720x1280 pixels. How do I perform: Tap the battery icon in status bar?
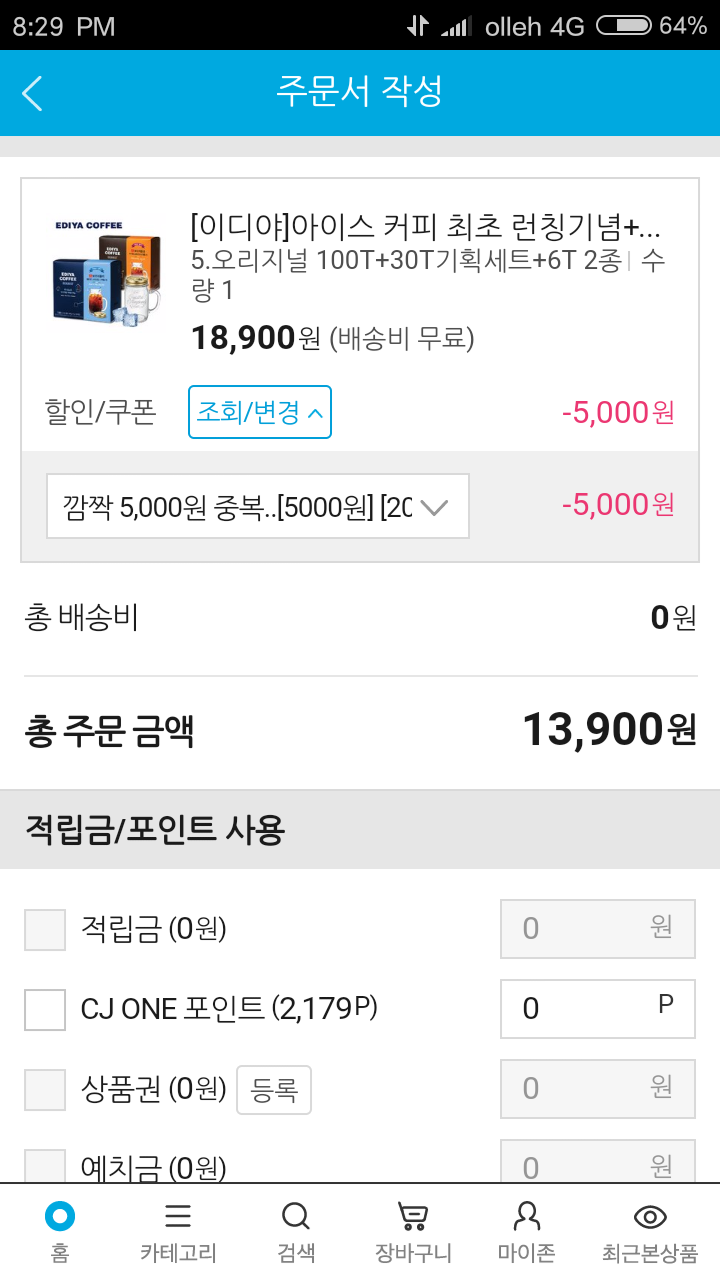(623, 26)
